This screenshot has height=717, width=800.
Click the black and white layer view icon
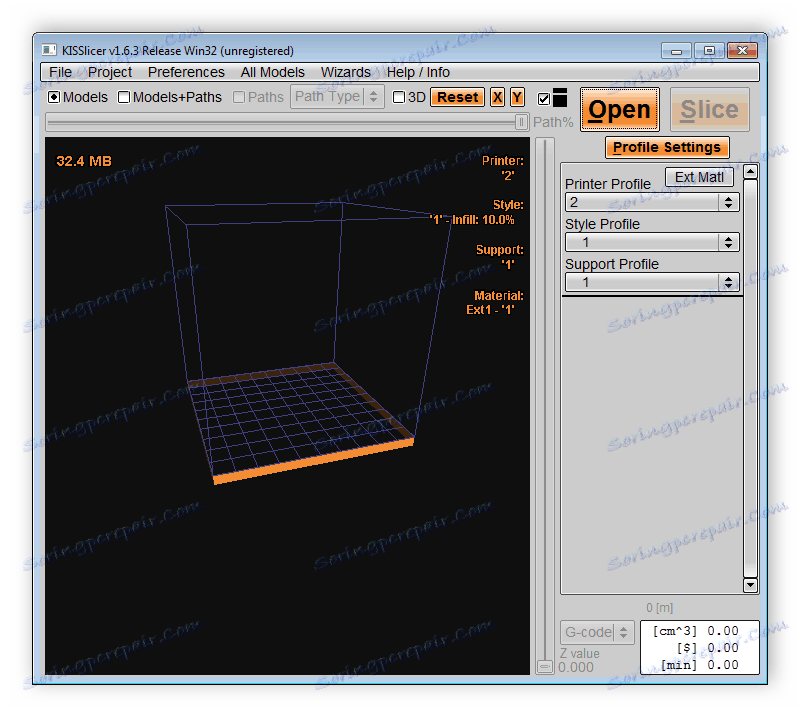[560, 97]
